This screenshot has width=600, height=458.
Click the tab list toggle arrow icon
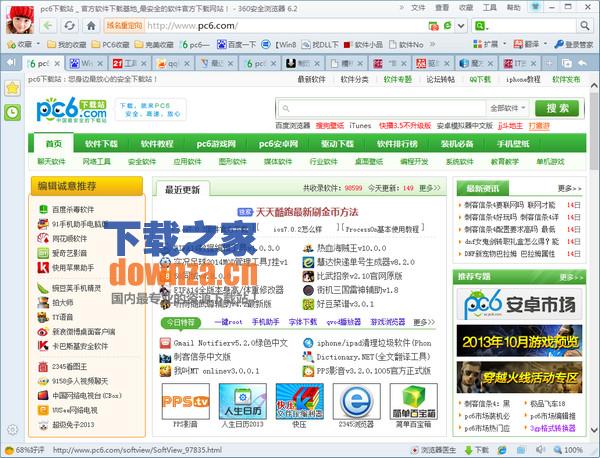pos(11,62)
